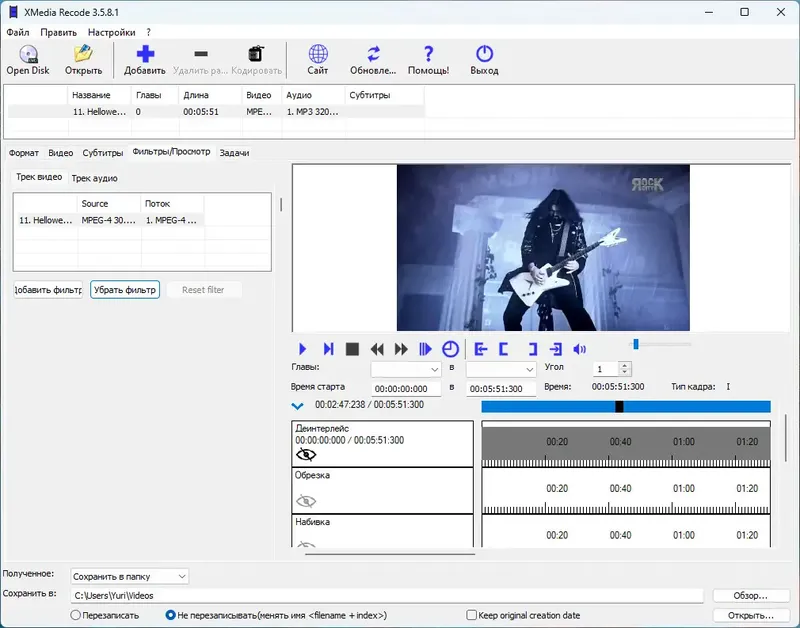Expand the Главы chapter dropdown
The image size is (800, 628).
click(405, 368)
